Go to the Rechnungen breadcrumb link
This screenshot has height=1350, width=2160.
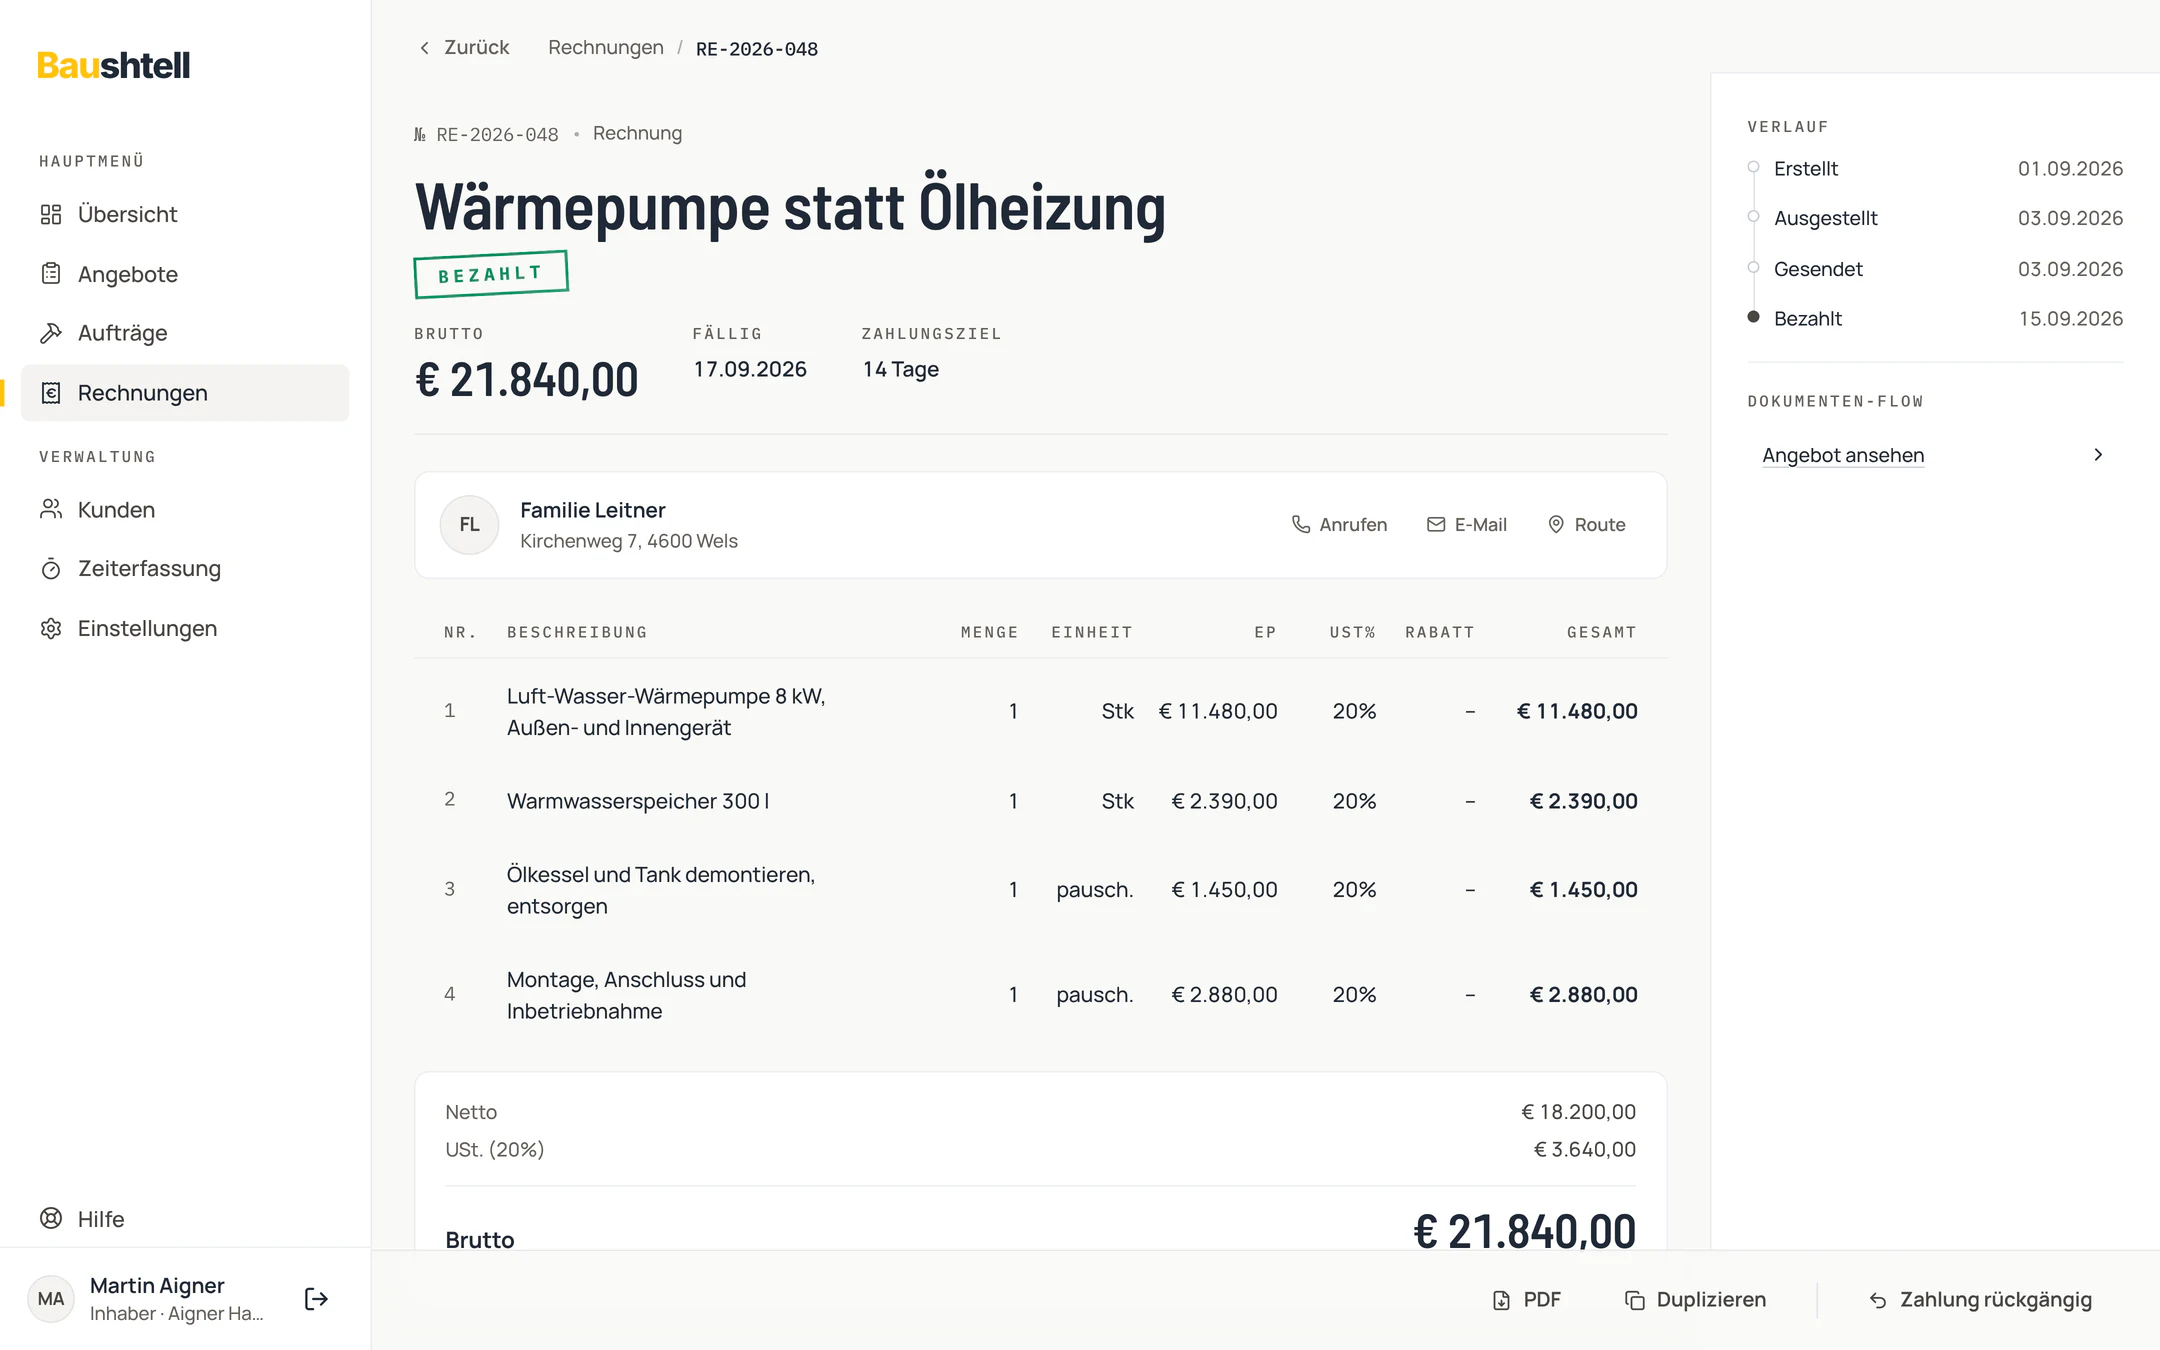pyautogui.click(x=606, y=48)
